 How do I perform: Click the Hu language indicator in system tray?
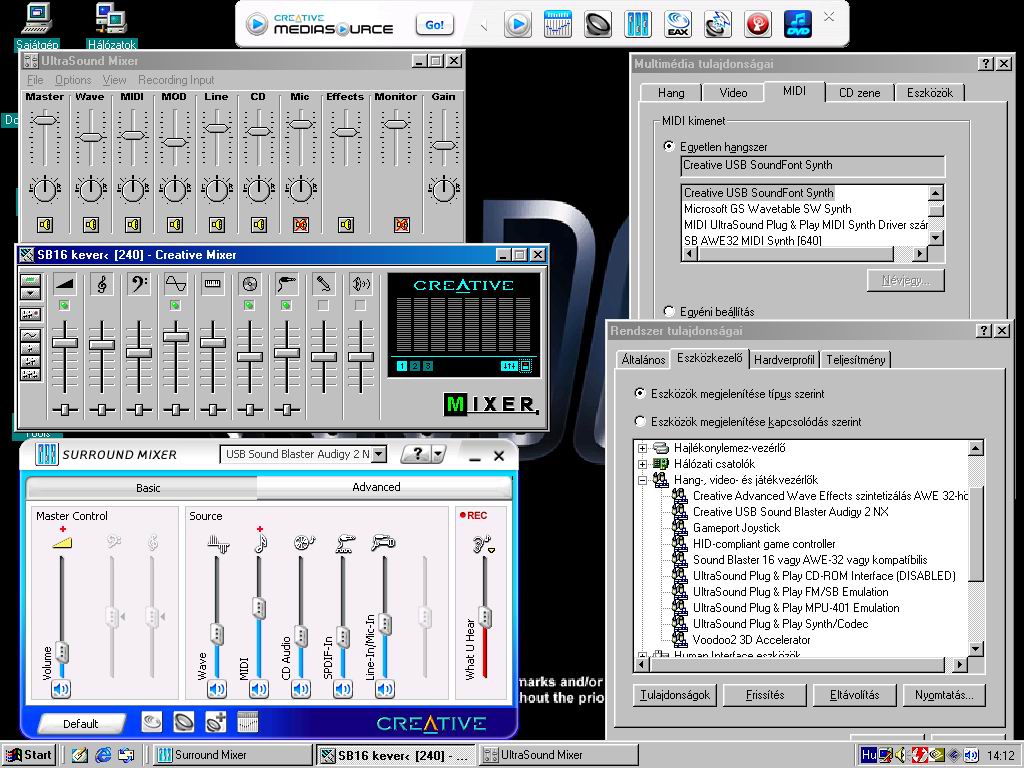pyautogui.click(x=869, y=755)
